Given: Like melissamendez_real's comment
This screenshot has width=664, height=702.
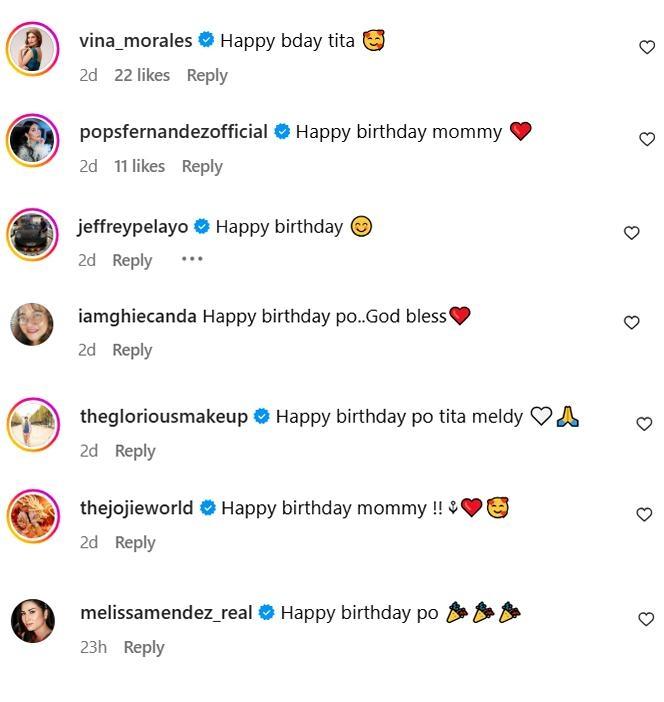Looking at the screenshot, I should pos(645,619).
